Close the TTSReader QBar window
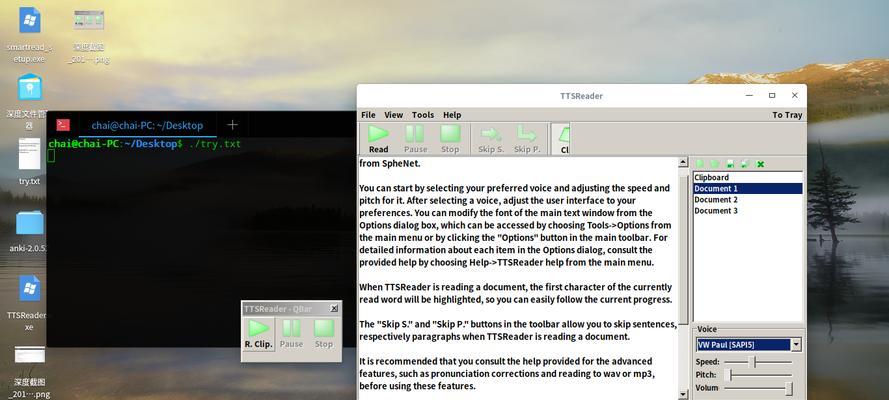 [335, 309]
